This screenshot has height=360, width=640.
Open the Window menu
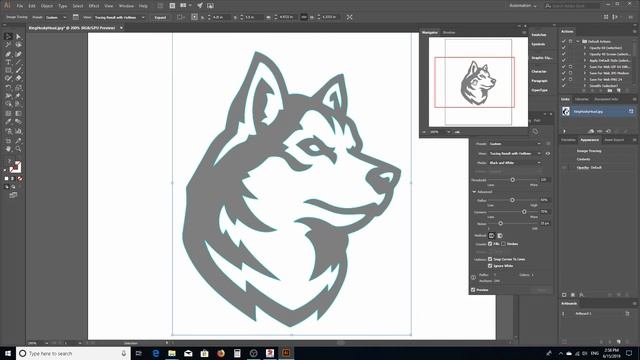pyautogui.click(x=126, y=6)
